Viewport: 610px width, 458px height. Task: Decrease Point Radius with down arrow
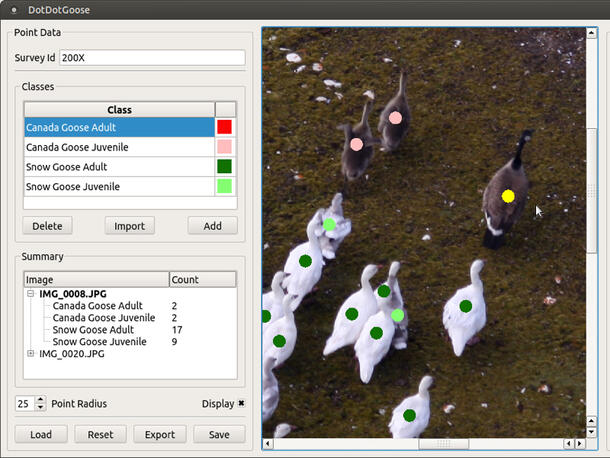pyautogui.click(x=40, y=407)
